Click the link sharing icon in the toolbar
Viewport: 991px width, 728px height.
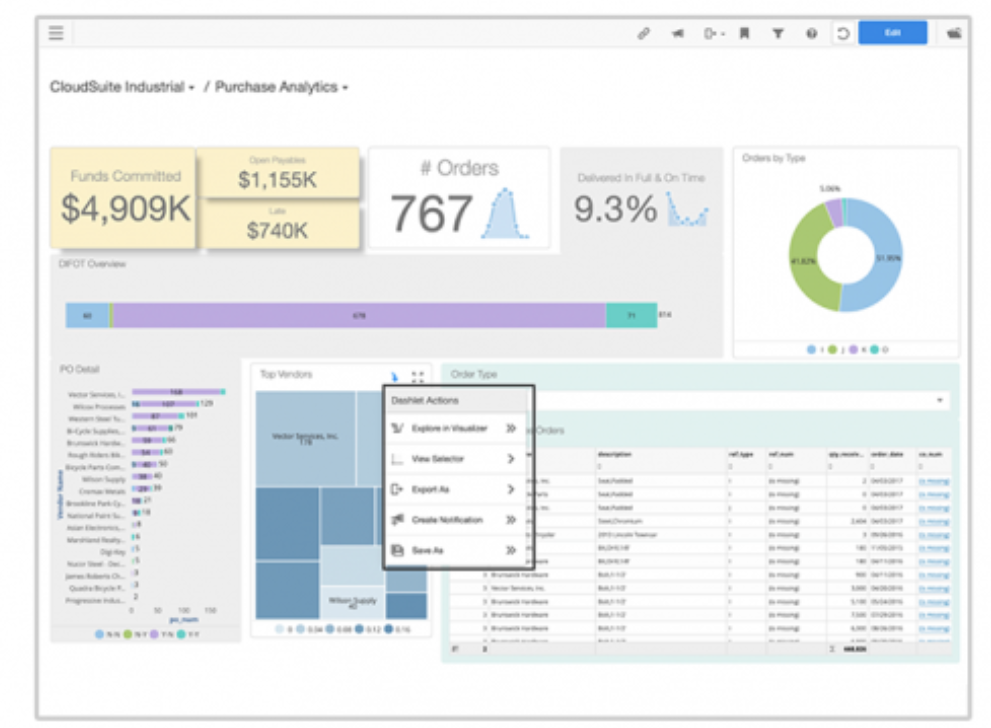[643, 32]
